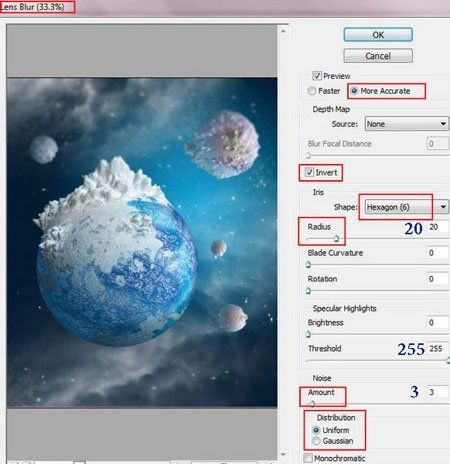Viewport: 450px width, 464px height.
Task: Click the Threshold value field showing 255
Action: pyautogui.click(x=438, y=349)
